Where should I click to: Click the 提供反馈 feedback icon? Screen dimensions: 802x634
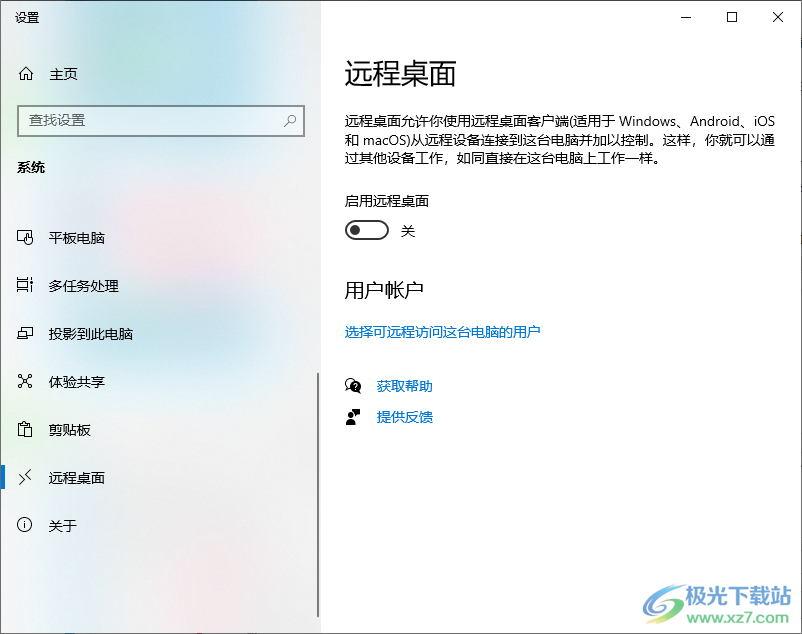coord(353,417)
